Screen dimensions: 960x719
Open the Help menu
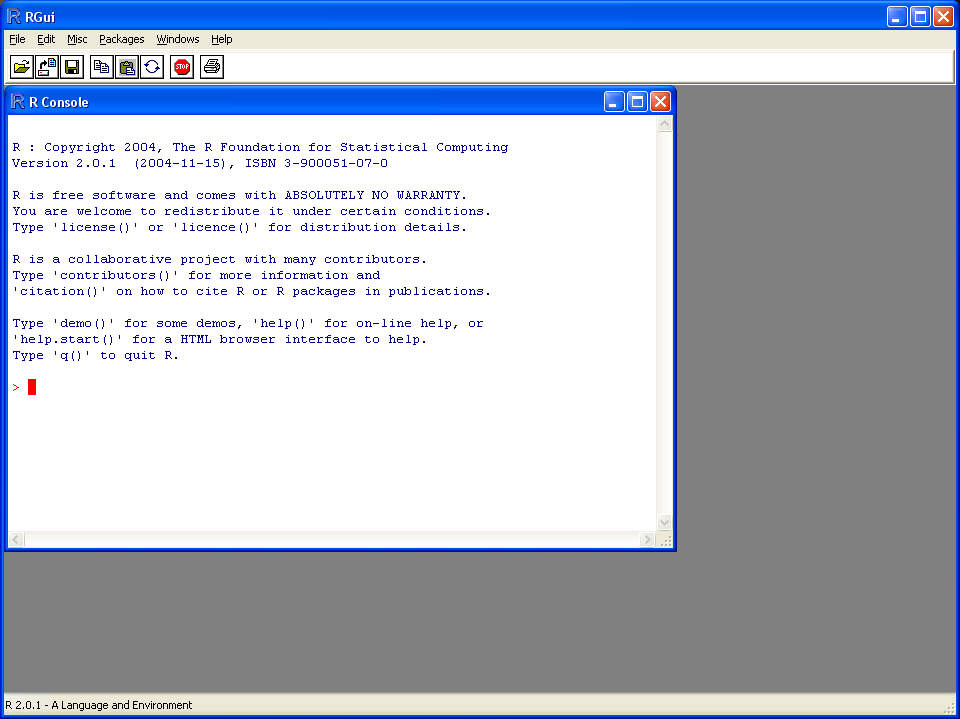(x=222, y=39)
